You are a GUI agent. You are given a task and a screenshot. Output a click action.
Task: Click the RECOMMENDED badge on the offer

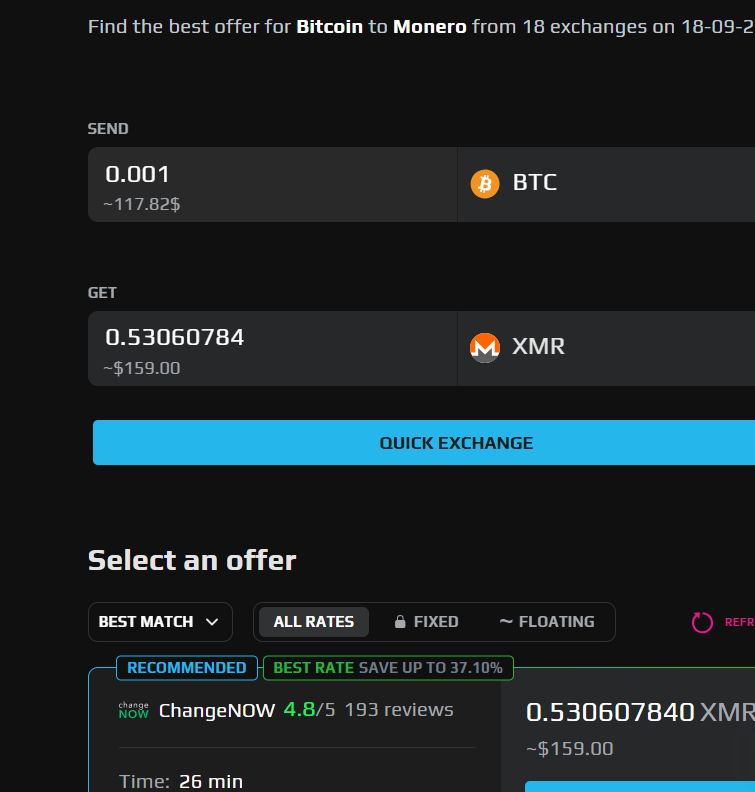[187, 668]
